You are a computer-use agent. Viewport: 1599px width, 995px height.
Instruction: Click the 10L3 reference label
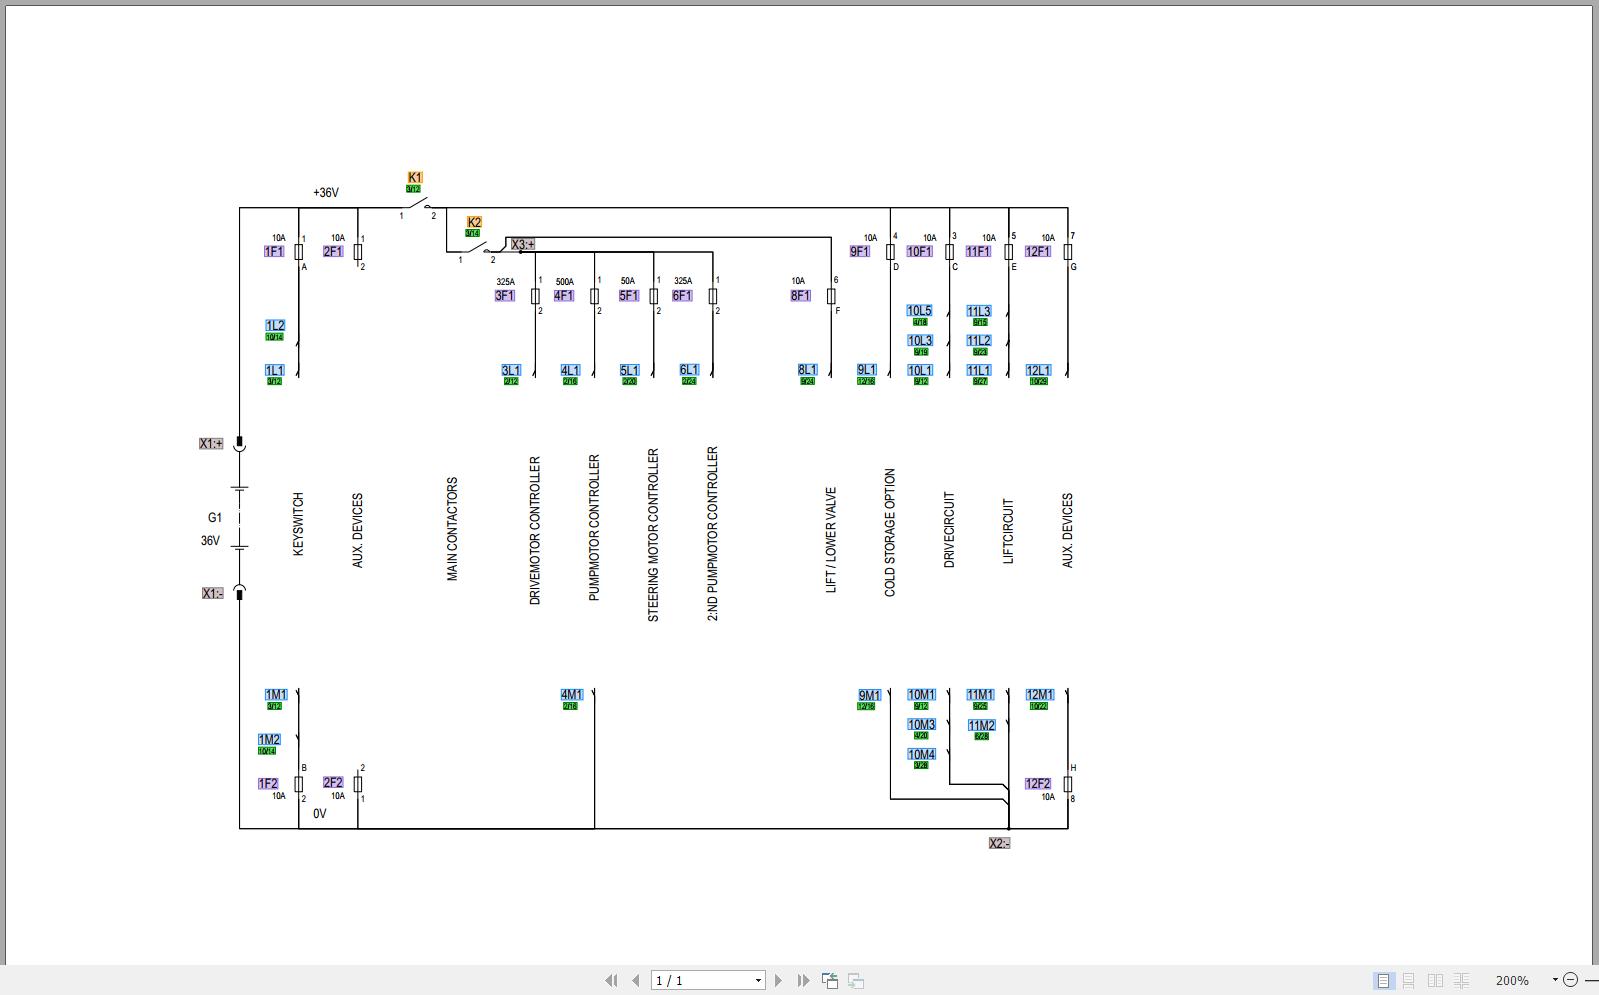click(920, 341)
